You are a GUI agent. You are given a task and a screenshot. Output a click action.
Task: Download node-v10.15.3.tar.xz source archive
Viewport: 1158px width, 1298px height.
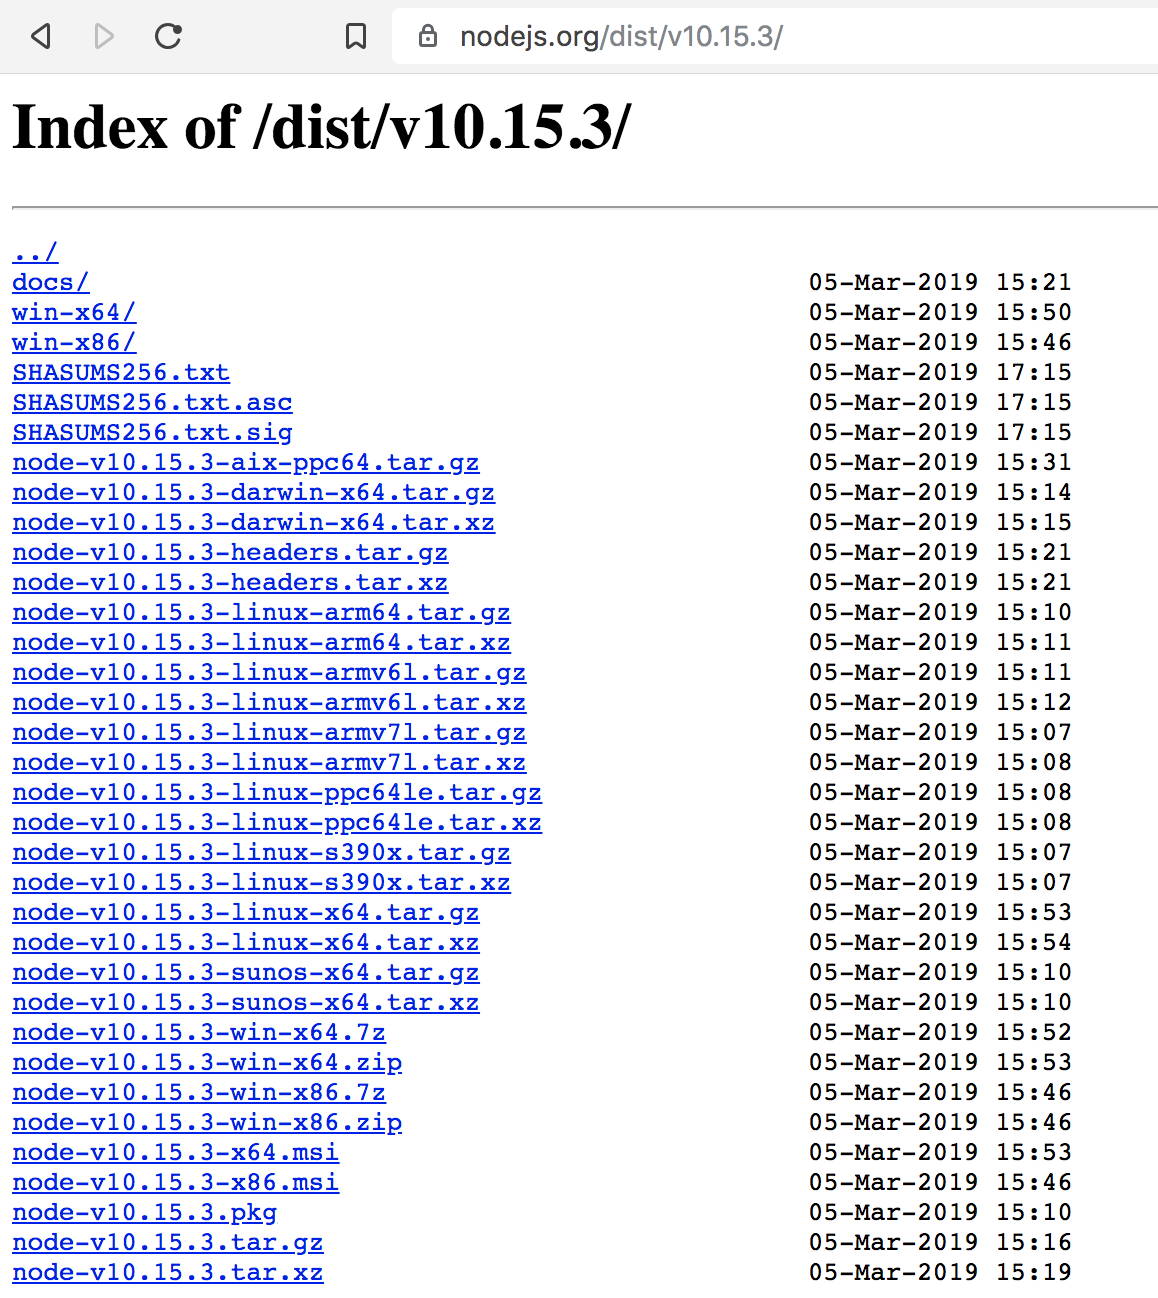(168, 1272)
